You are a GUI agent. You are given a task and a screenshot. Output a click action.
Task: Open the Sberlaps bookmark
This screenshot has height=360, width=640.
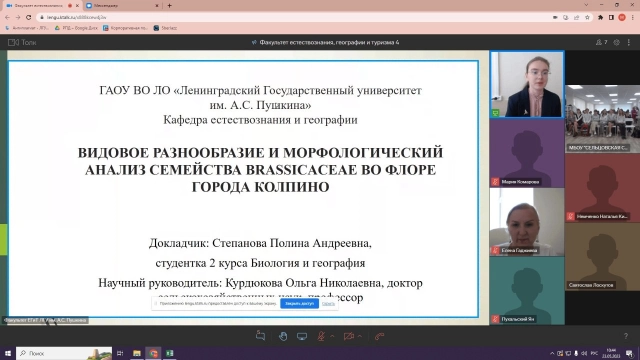(165, 28)
